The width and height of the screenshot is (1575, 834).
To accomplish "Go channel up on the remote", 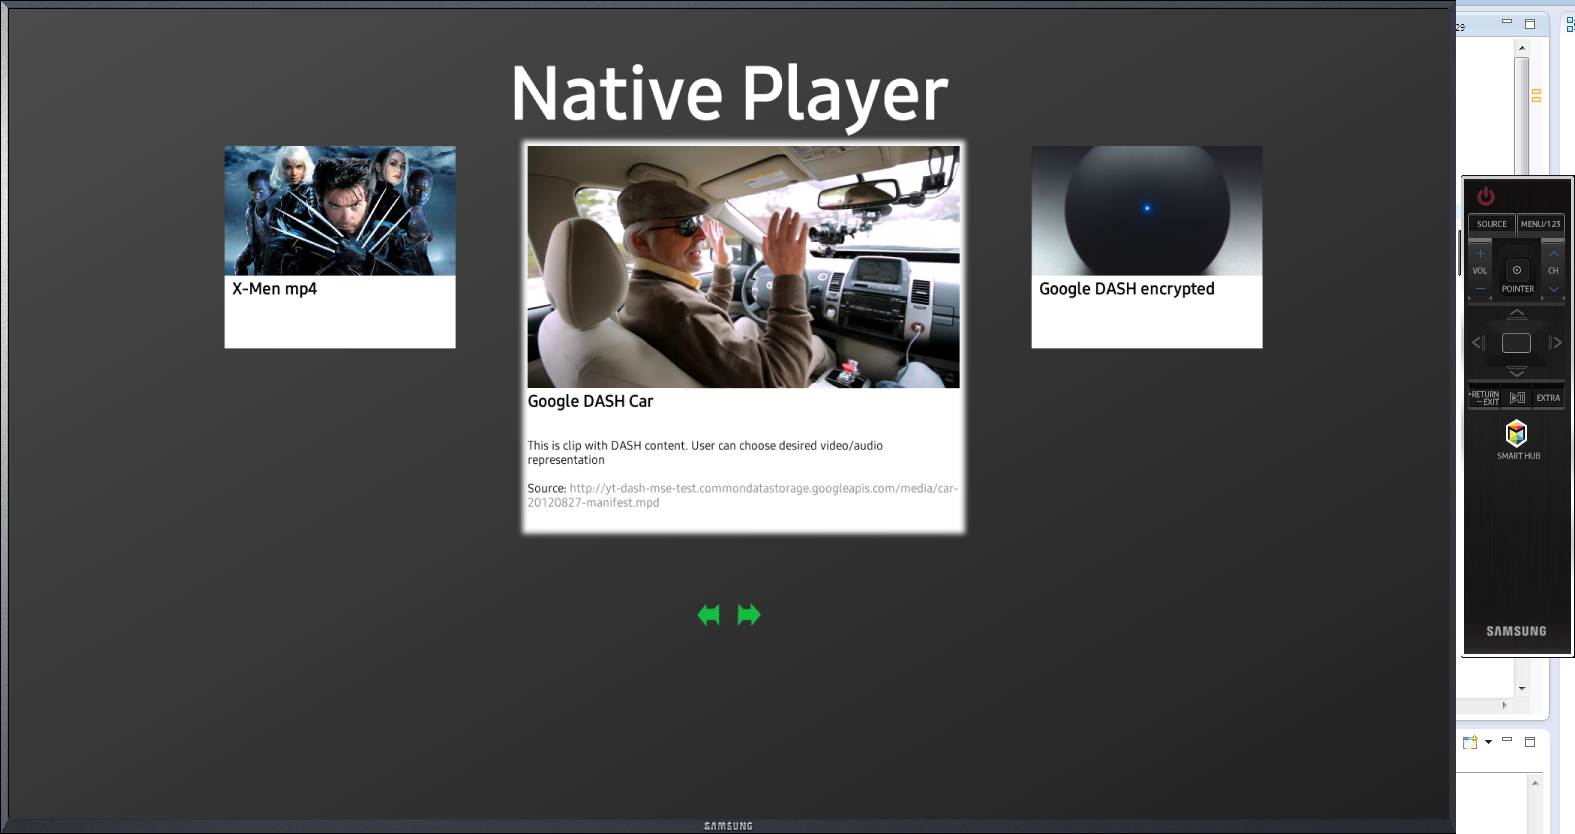I will (x=1553, y=254).
